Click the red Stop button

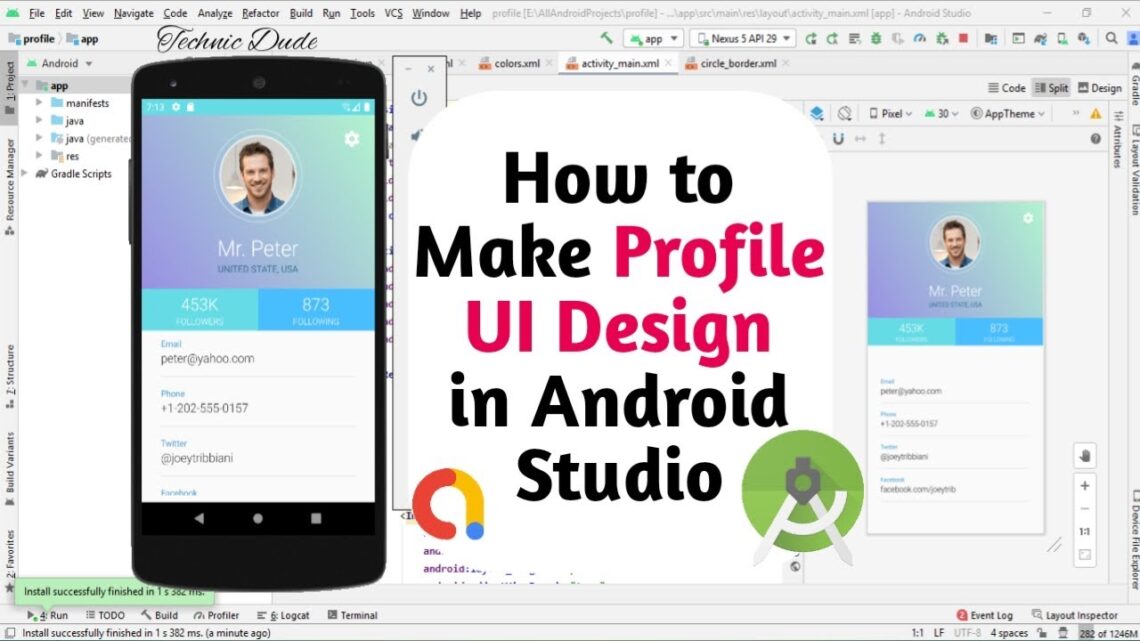click(x=963, y=39)
